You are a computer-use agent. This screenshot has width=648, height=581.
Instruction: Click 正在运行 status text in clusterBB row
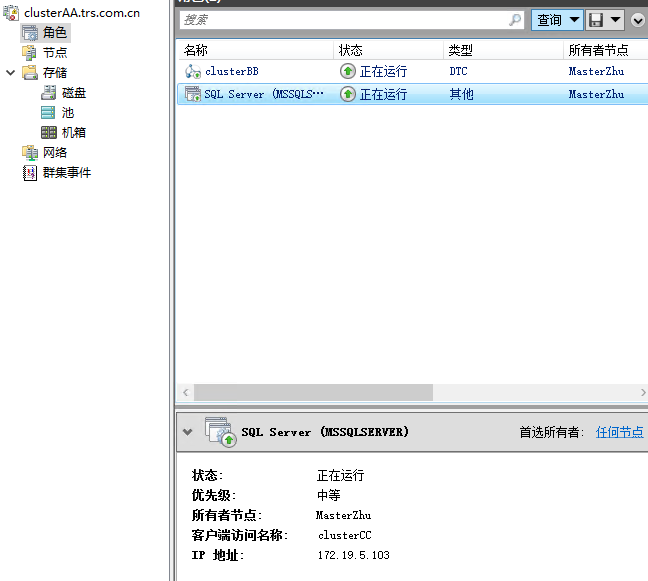click(384, 71)
